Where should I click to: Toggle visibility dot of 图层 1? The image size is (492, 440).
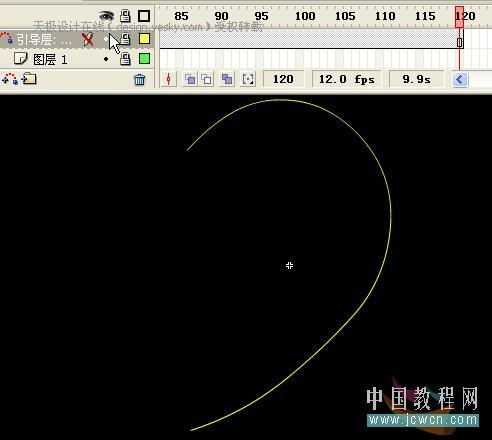coord(106,59)
